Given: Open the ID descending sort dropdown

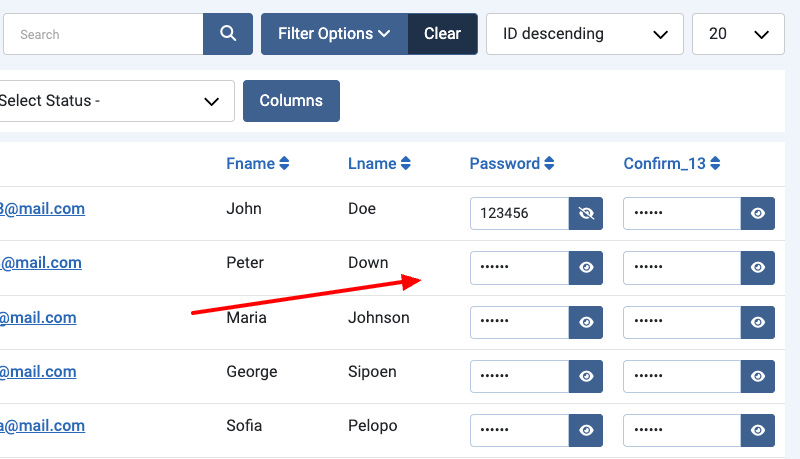Looking at the screenshot, I should [x=585, y=34].
